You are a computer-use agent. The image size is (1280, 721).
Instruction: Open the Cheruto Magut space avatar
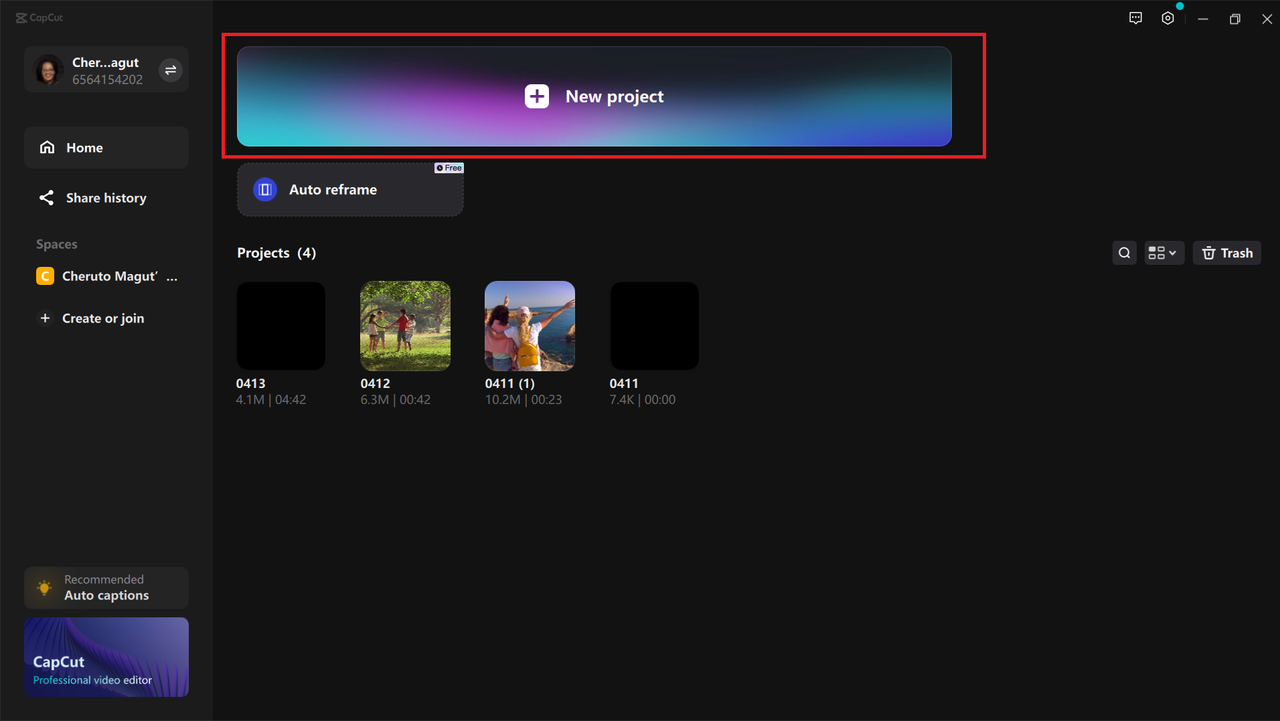tap(44, 275)
